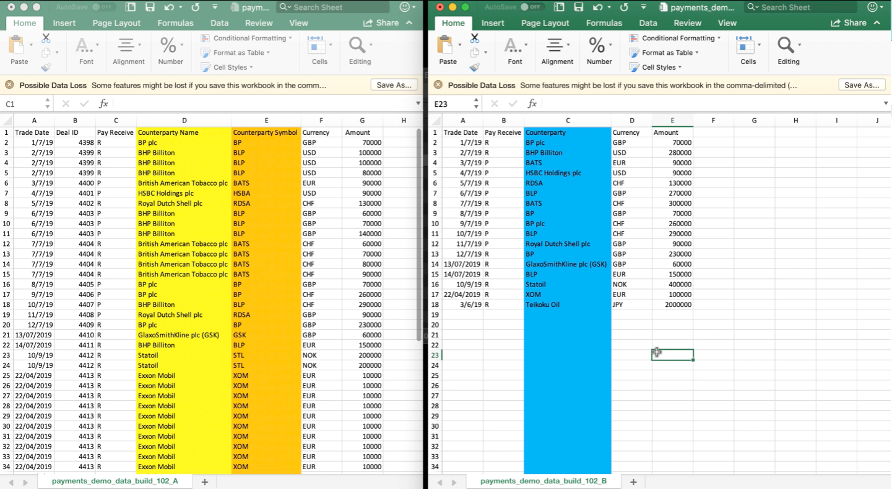Click Share in the left workbook
Image resolution: width=893 pixels, height=489 pixels.
click(381, 23)
